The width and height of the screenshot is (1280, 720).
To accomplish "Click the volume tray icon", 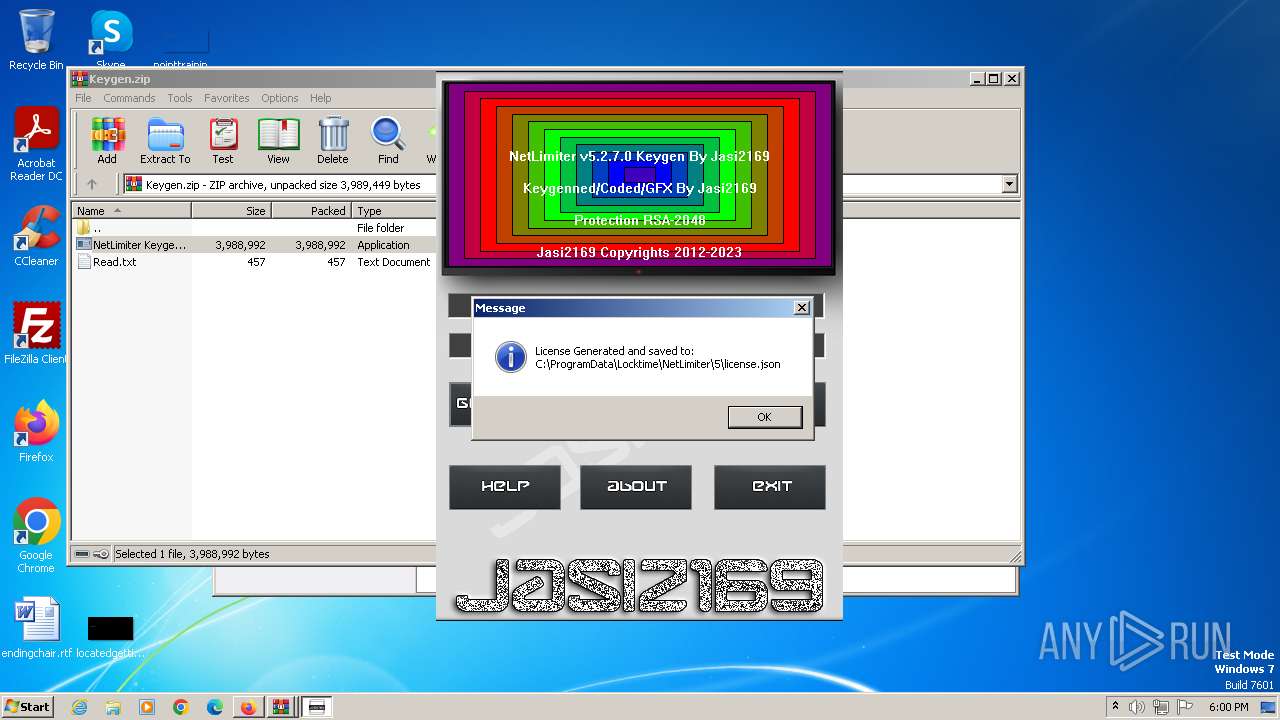I will (1137, 707).
